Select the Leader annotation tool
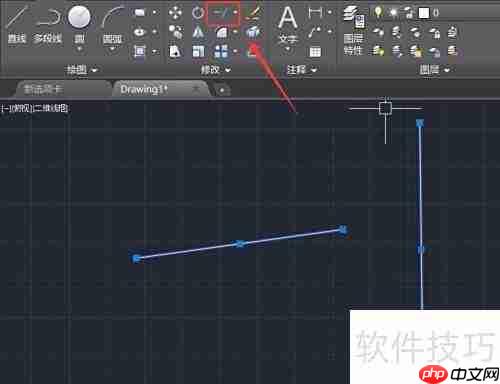500x384 pixels. click(x=315, y=32)
